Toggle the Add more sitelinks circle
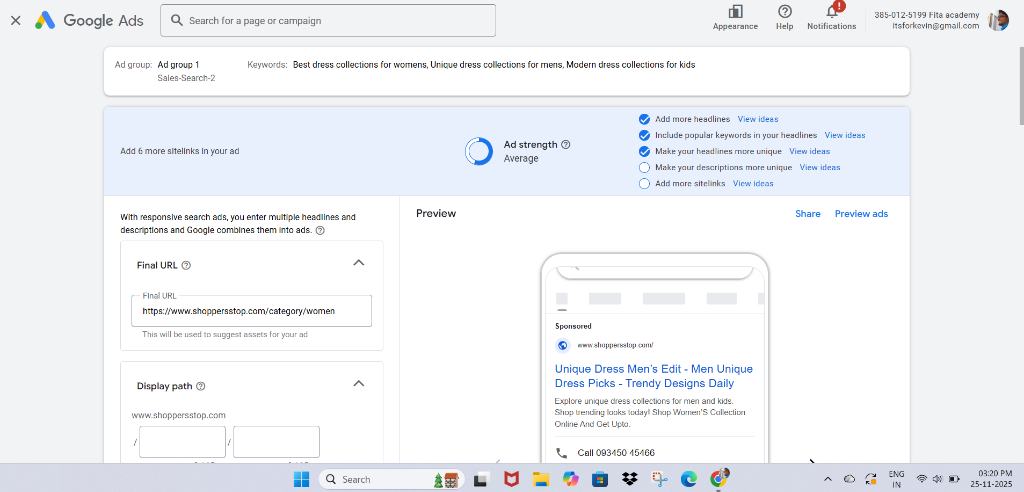Image resolution: width=1024 pixels, height=492 pixels. click(x=645, y=184)
